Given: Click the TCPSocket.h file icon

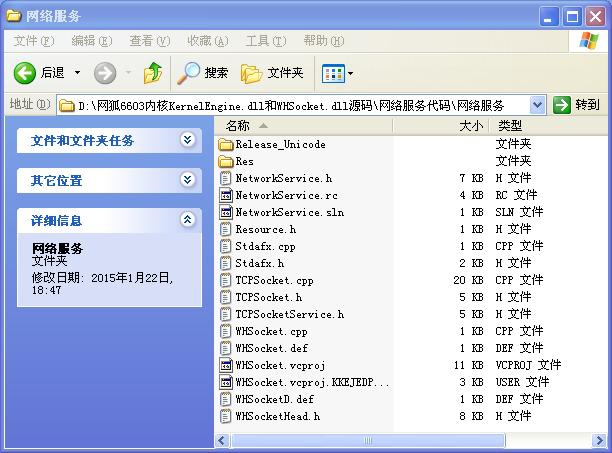Looking at the screenshot, I should 226,298.
